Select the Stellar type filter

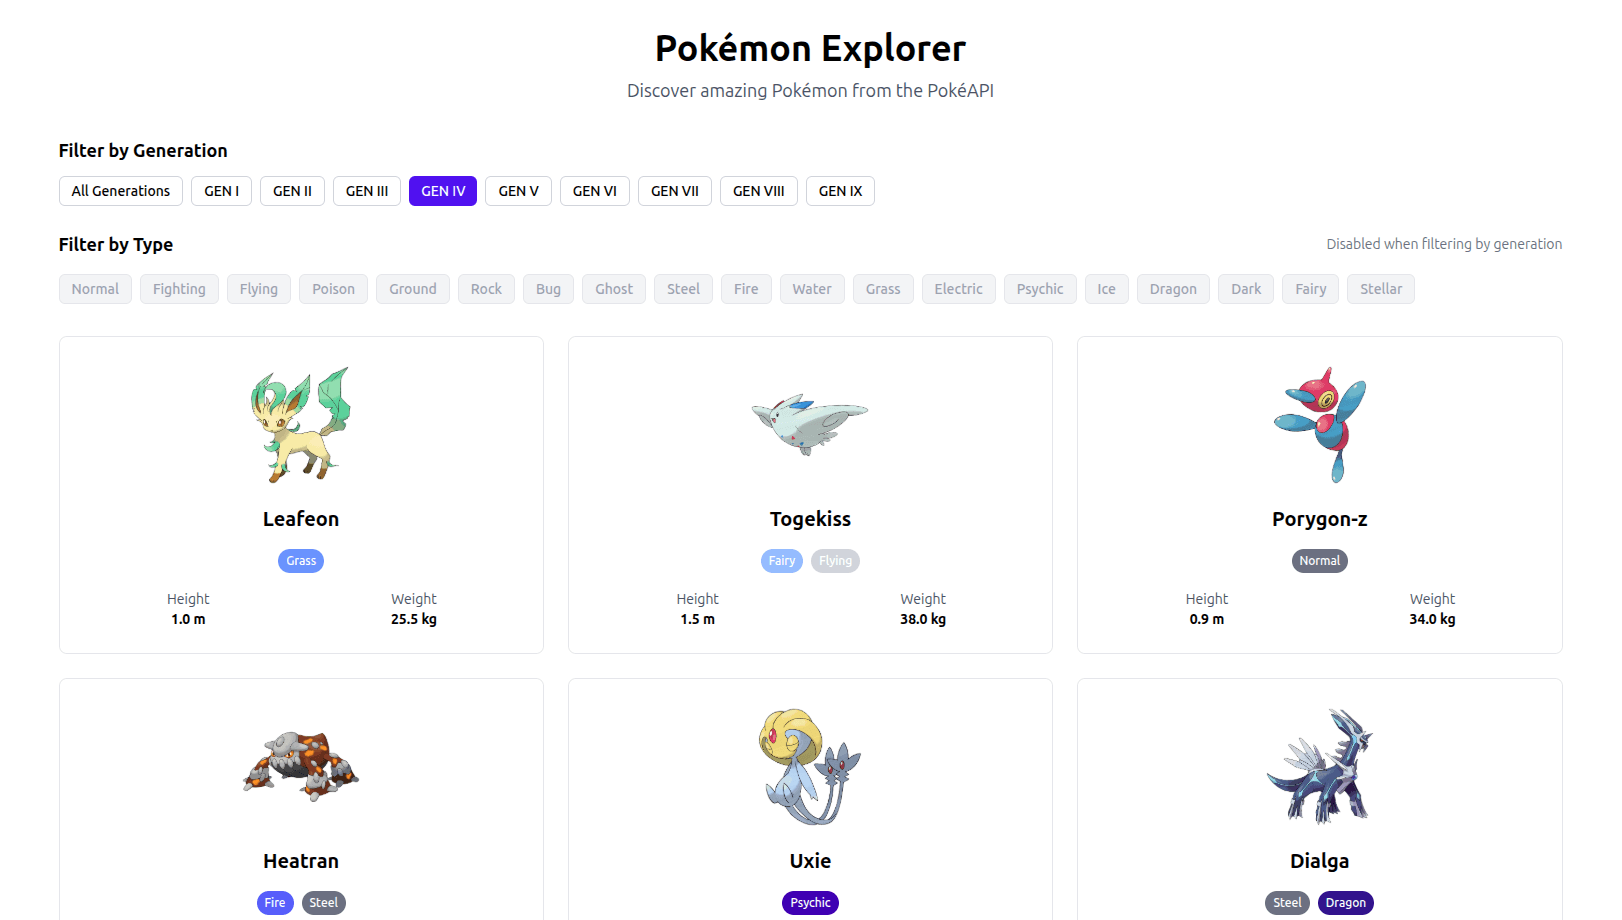coord(1380,288)
